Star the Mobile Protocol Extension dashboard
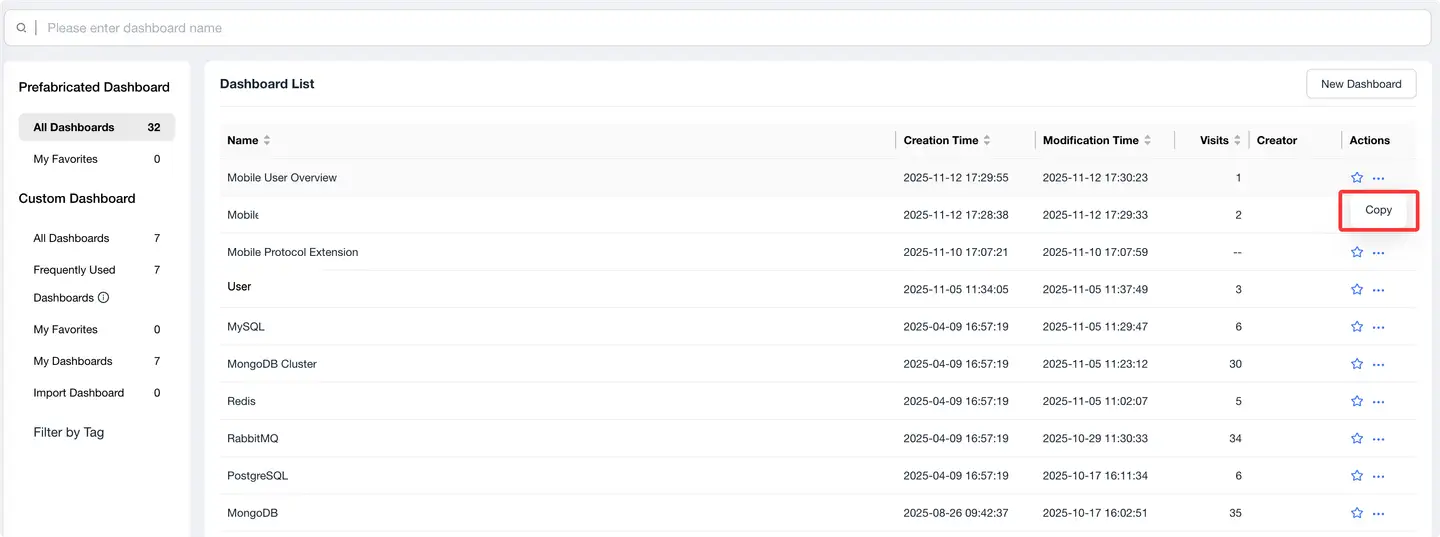The height and width of the screenshot is (537, 1440). point(1357,253)
